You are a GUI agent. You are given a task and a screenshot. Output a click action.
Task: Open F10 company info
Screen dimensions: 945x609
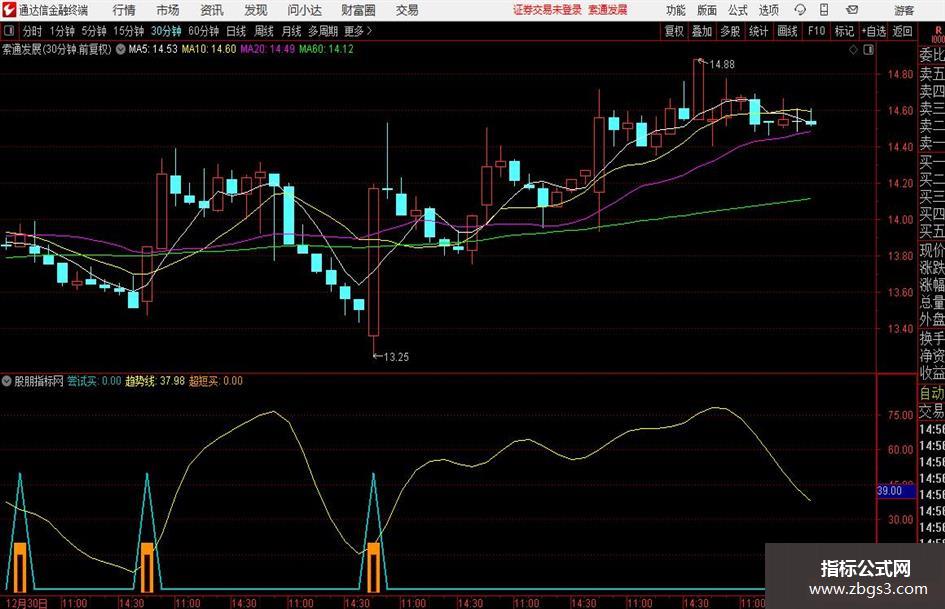coord(817,31)
